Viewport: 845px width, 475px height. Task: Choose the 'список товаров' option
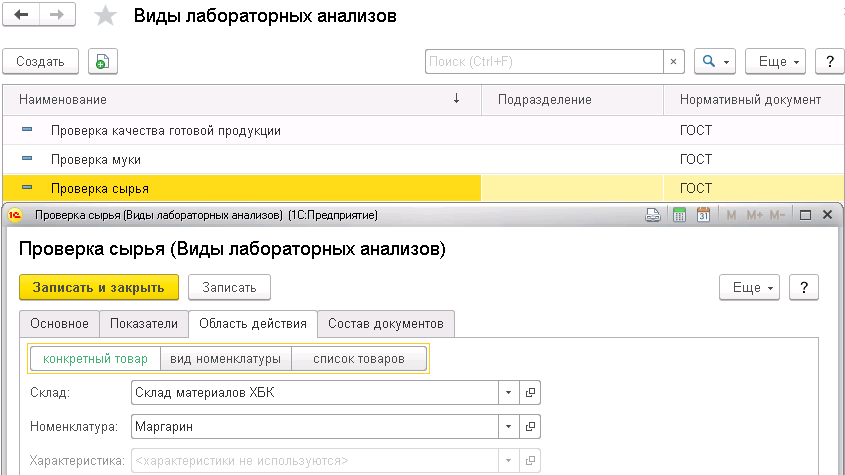[x=359, y=359]
